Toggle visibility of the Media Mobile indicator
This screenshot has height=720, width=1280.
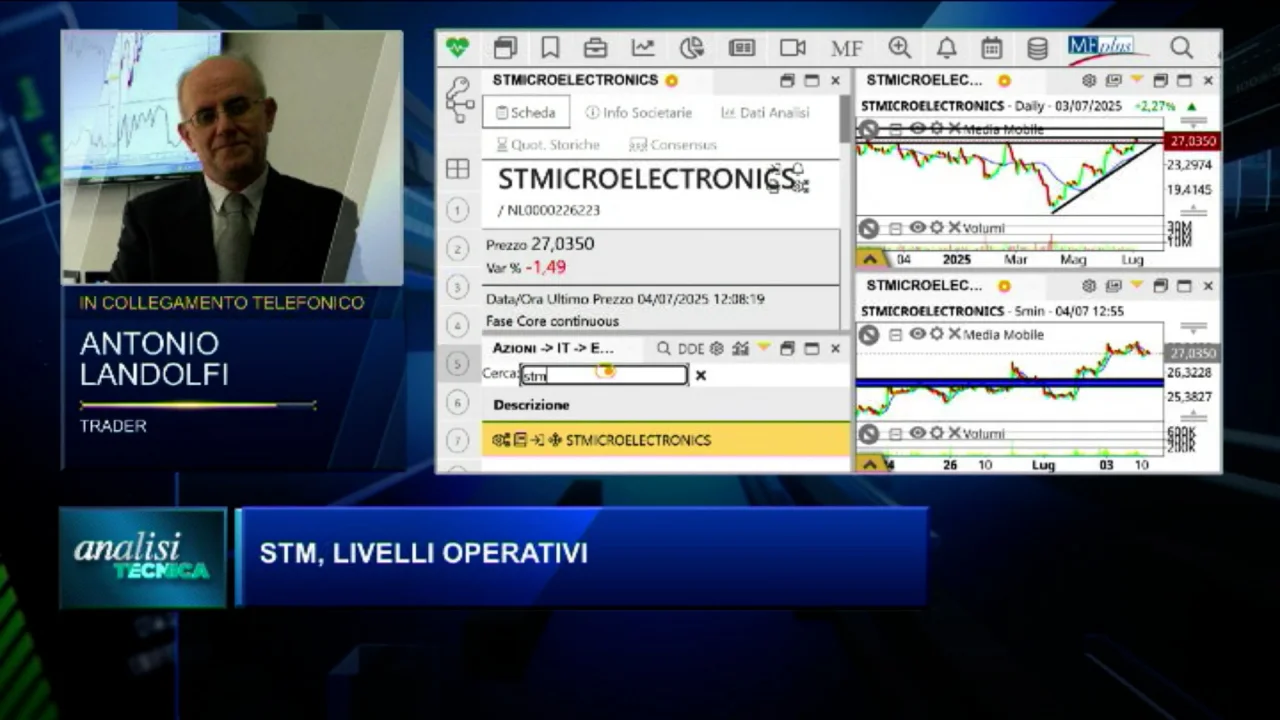pyautogui.click(x=915, y=129)
